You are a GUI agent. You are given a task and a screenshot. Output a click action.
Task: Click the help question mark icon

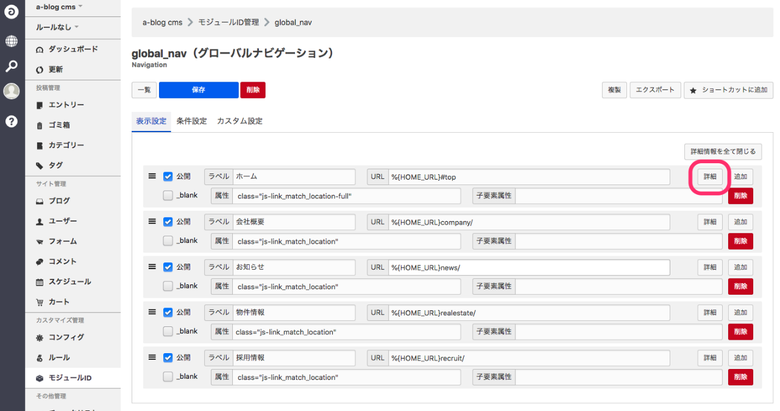click(x=12, y=121)
